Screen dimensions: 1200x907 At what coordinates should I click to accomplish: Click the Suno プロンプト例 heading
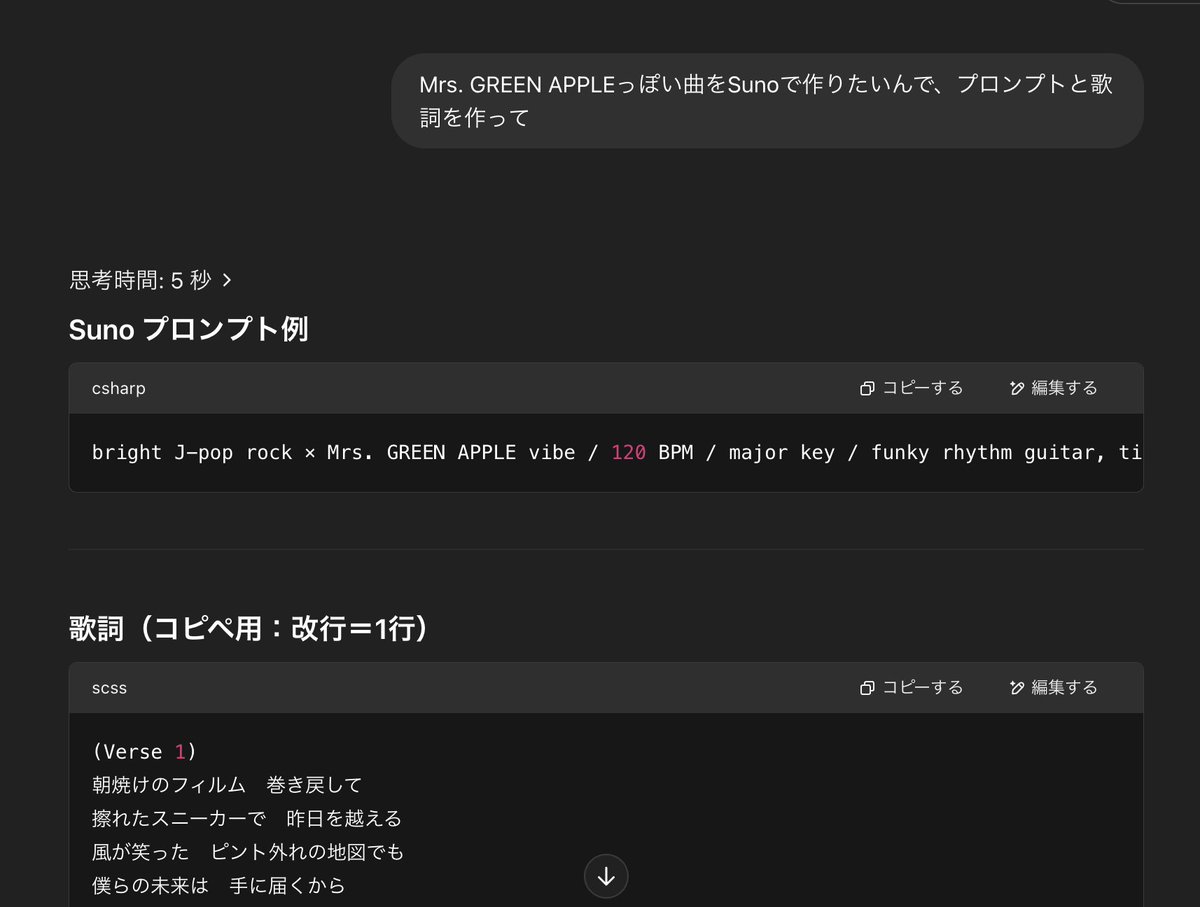click(188, 329)
